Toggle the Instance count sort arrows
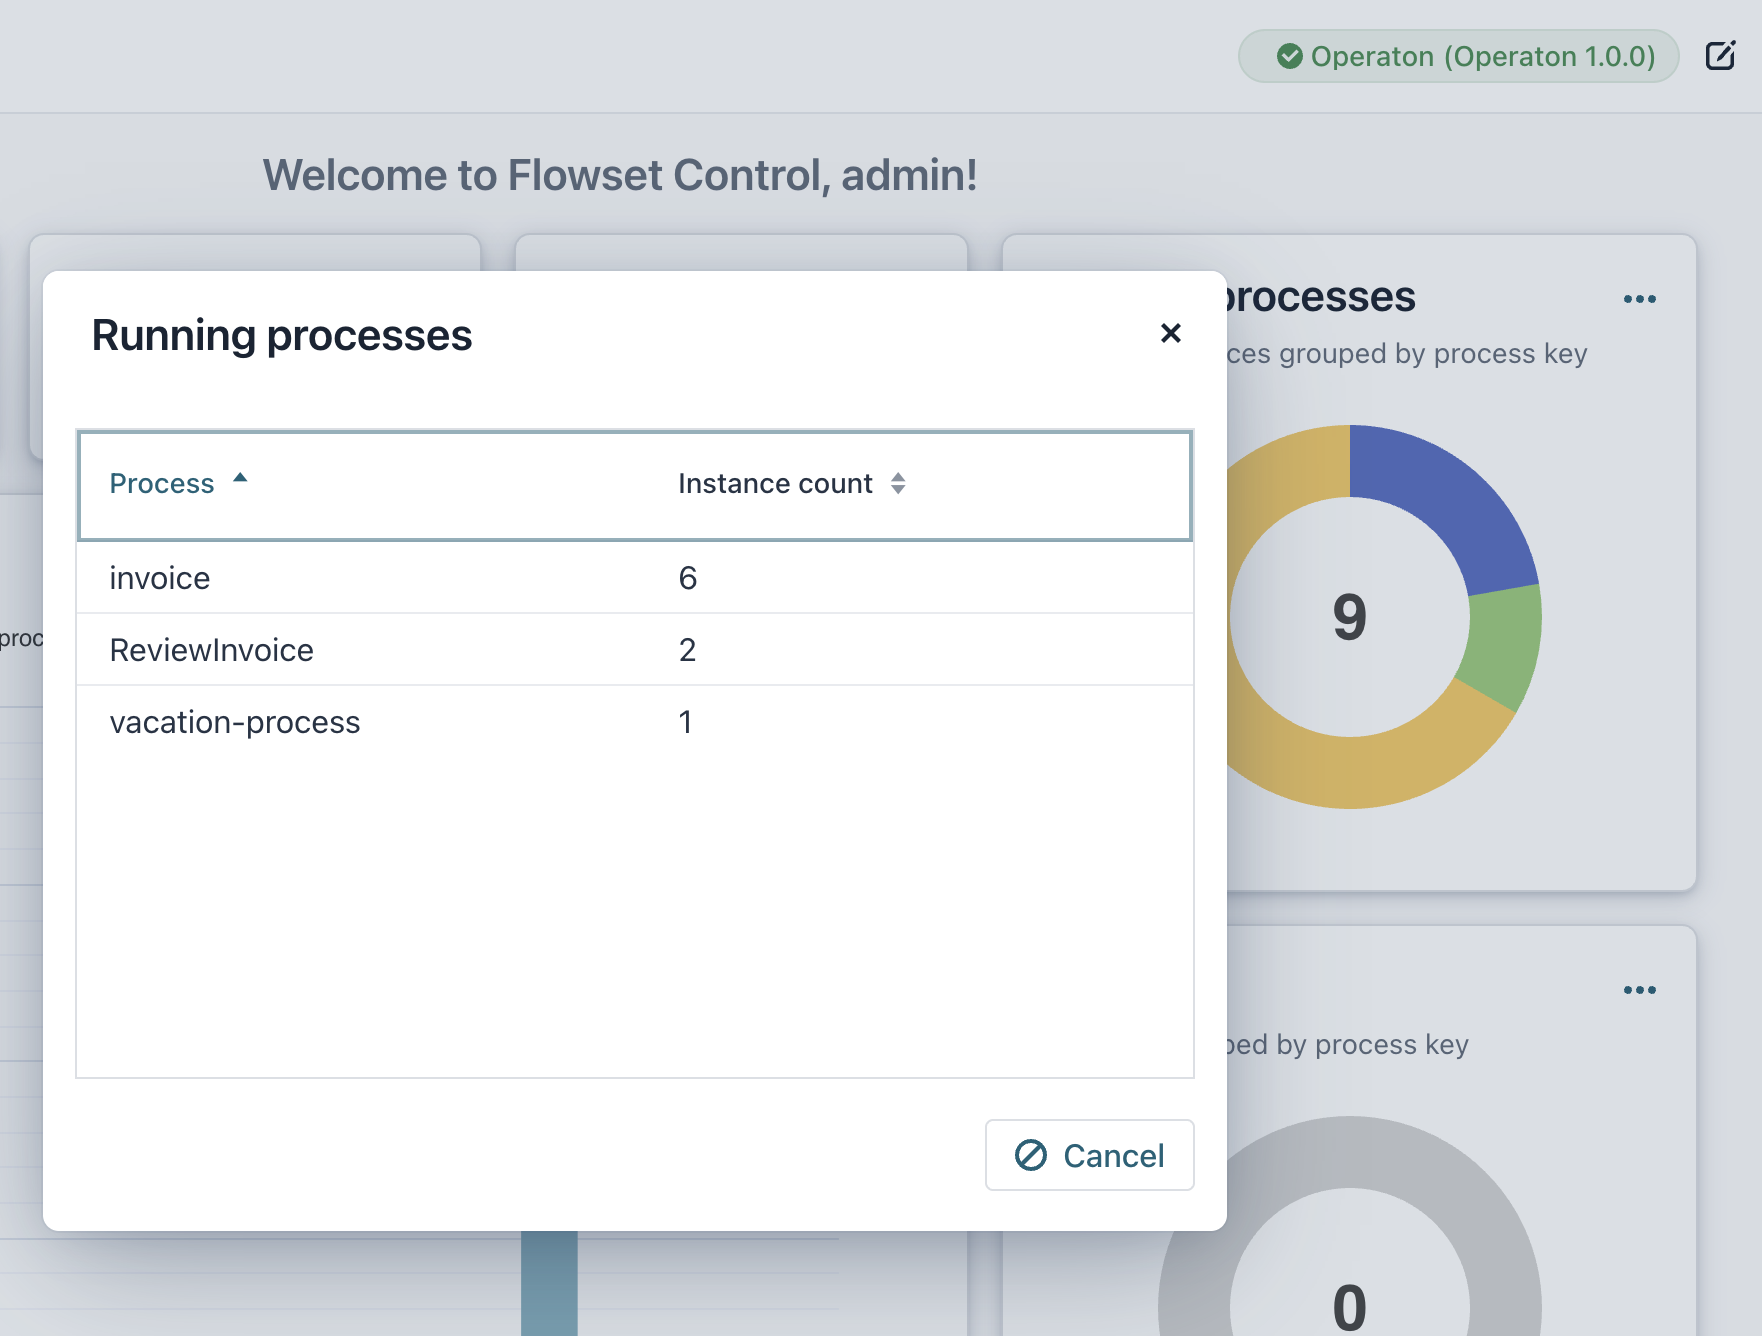 click(x=898, y=484)
